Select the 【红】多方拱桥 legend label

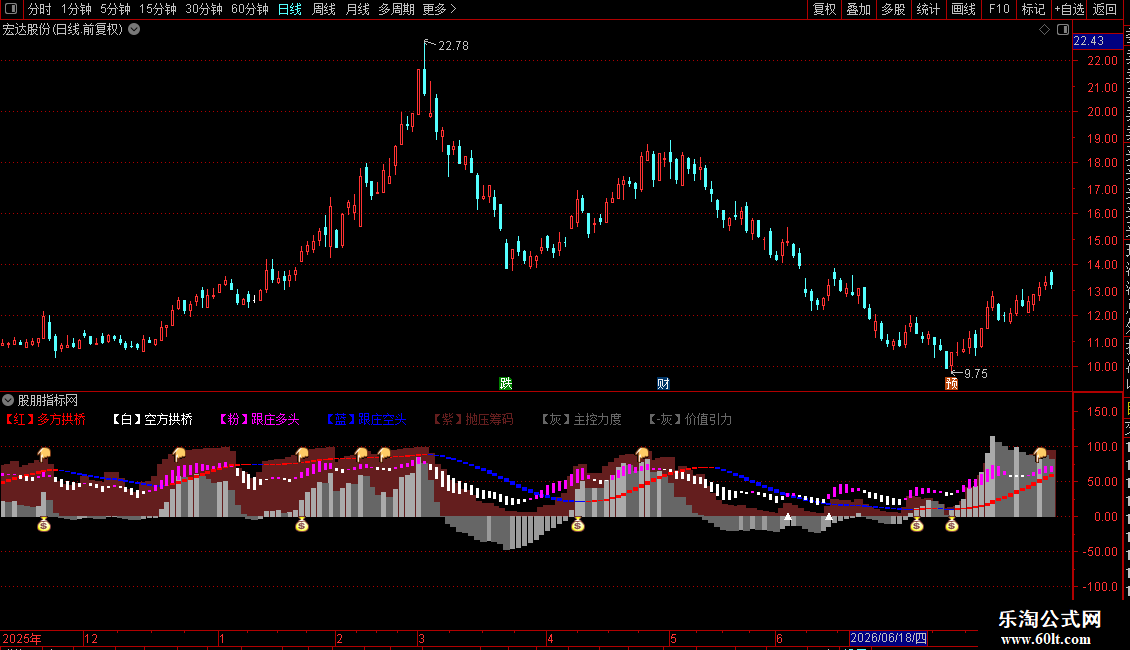coord(45,419)
